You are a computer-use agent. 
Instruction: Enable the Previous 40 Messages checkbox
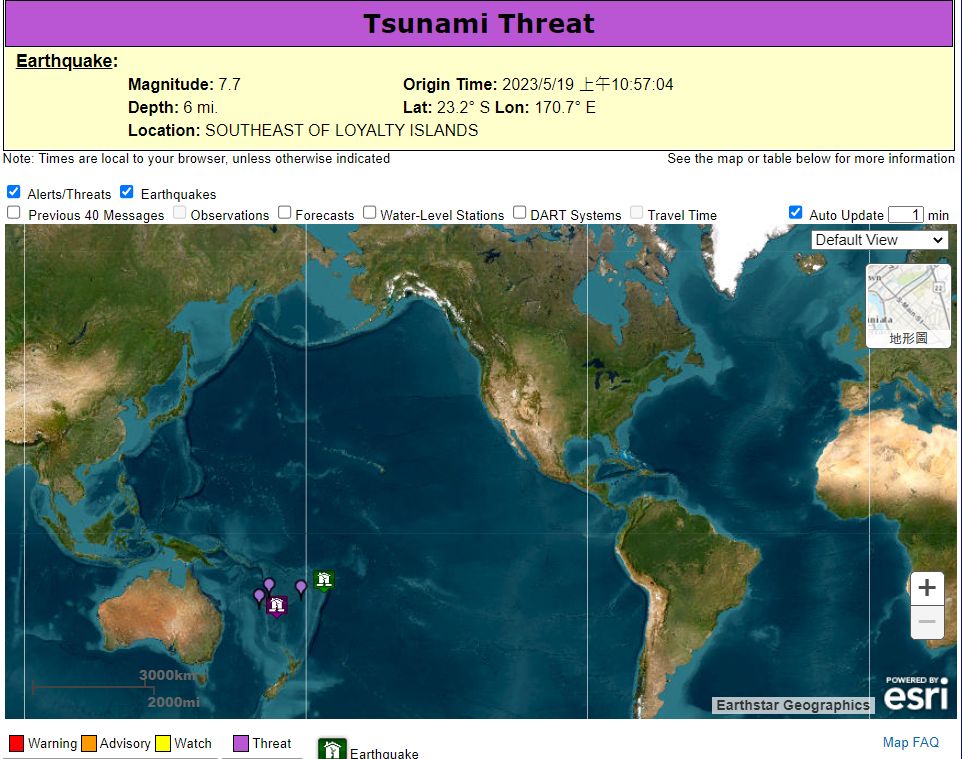[x=14, y=213]
